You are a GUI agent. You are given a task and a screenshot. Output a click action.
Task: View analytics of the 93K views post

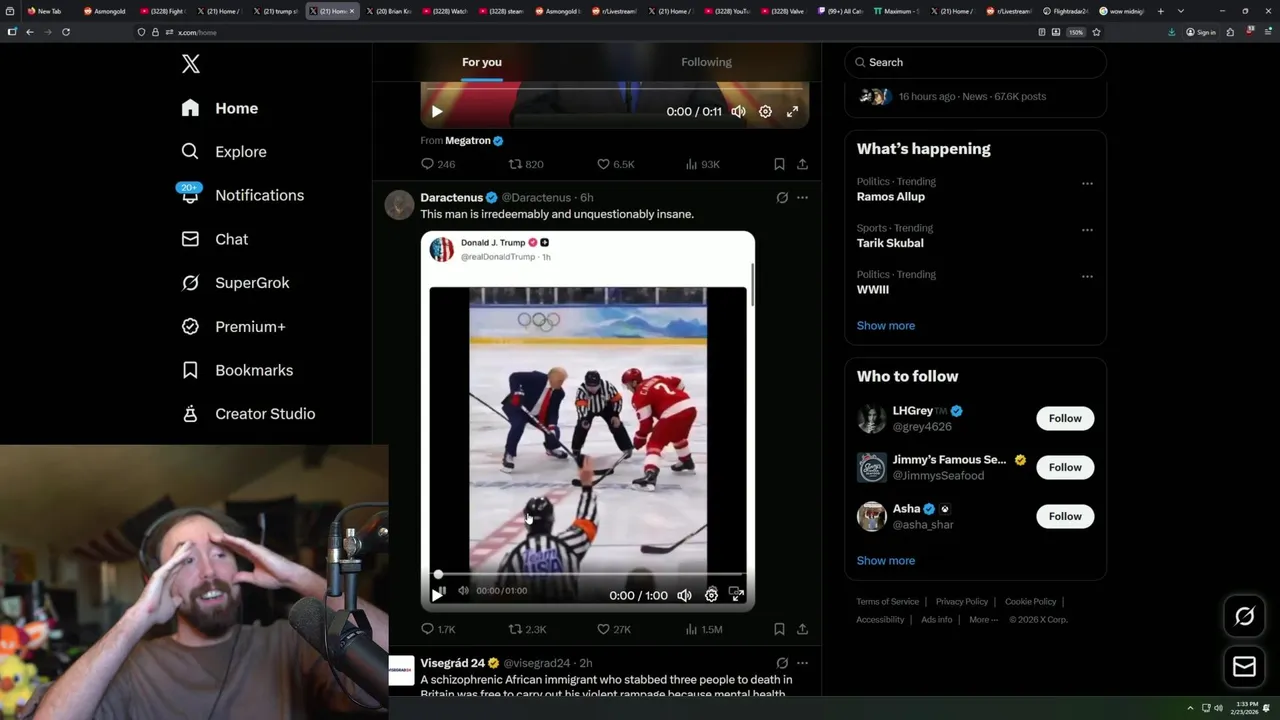click(702, 164)
